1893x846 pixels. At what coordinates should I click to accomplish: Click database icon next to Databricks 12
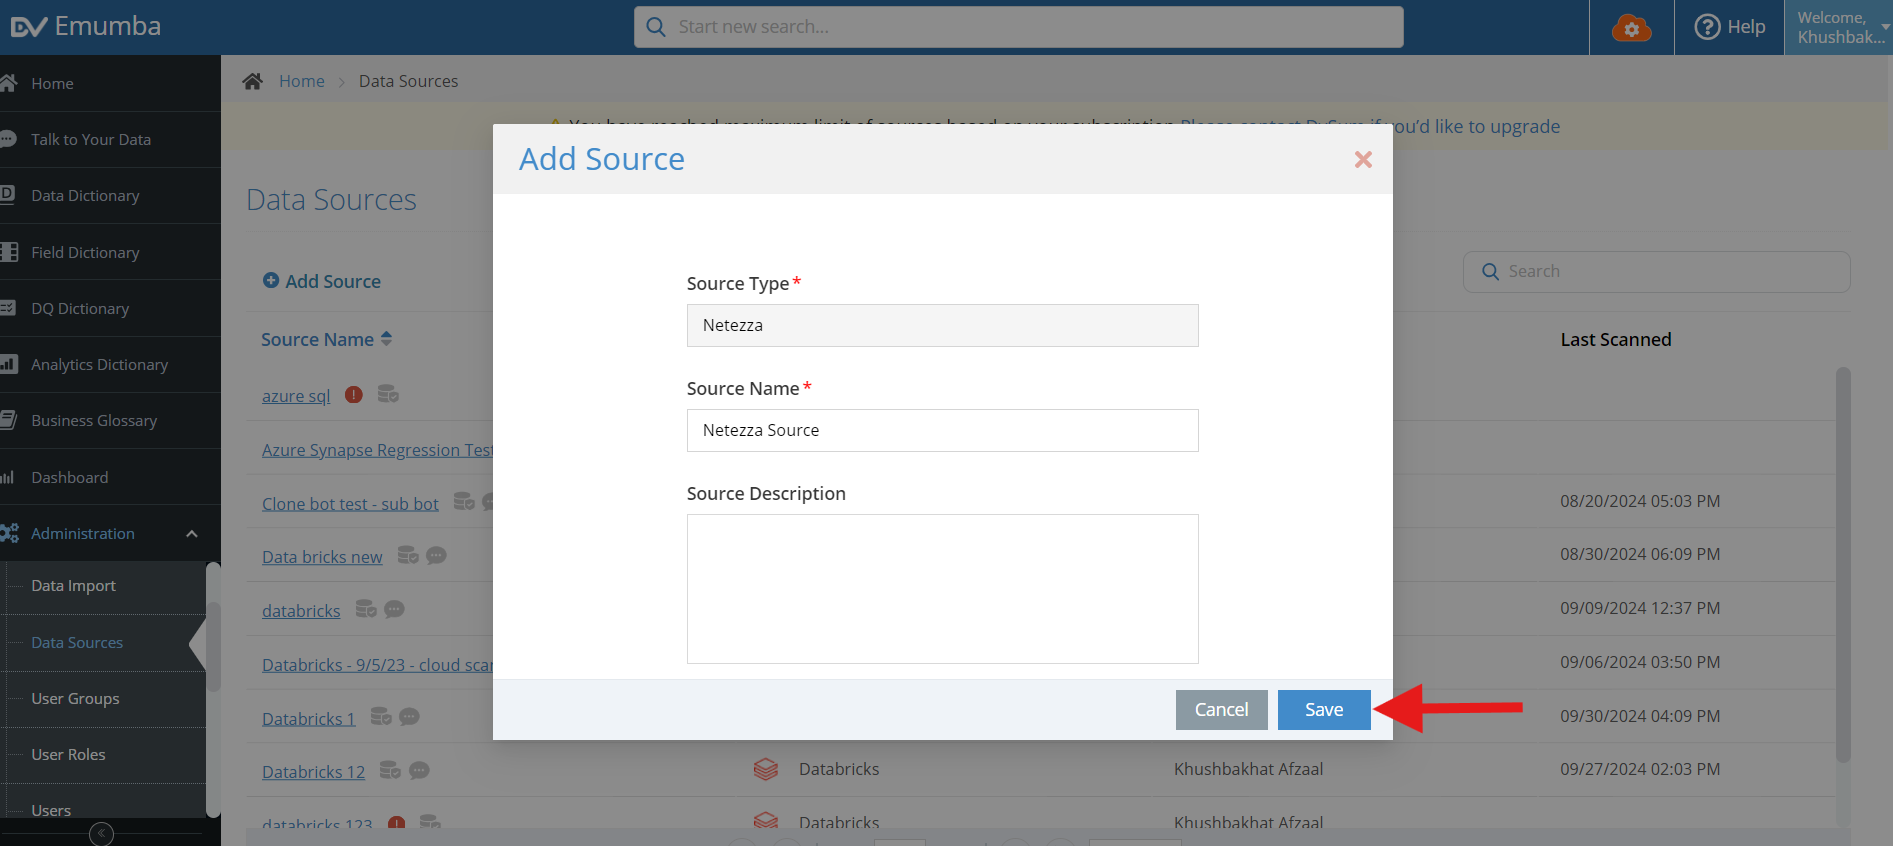click(390, 770)
